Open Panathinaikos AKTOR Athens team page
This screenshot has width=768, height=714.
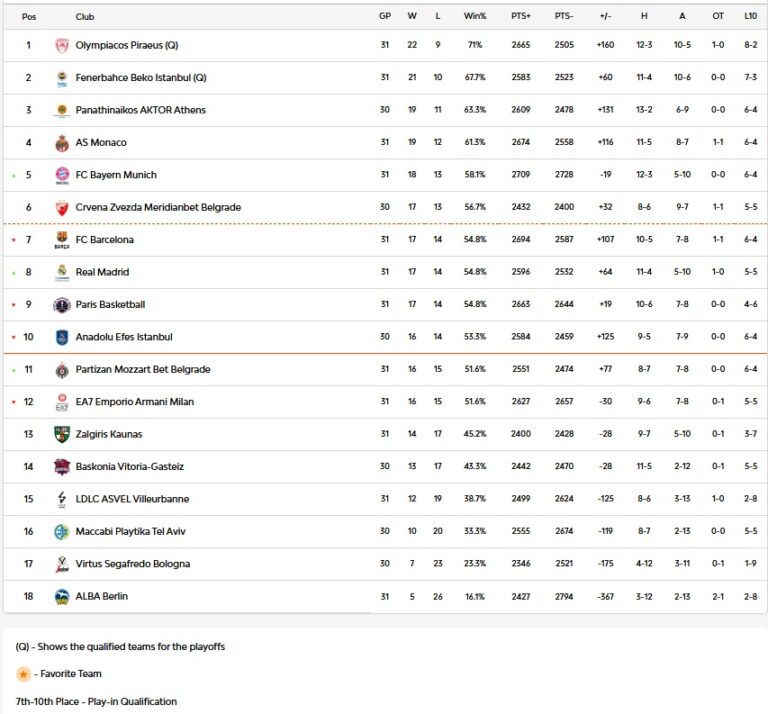tap(140, 110)
